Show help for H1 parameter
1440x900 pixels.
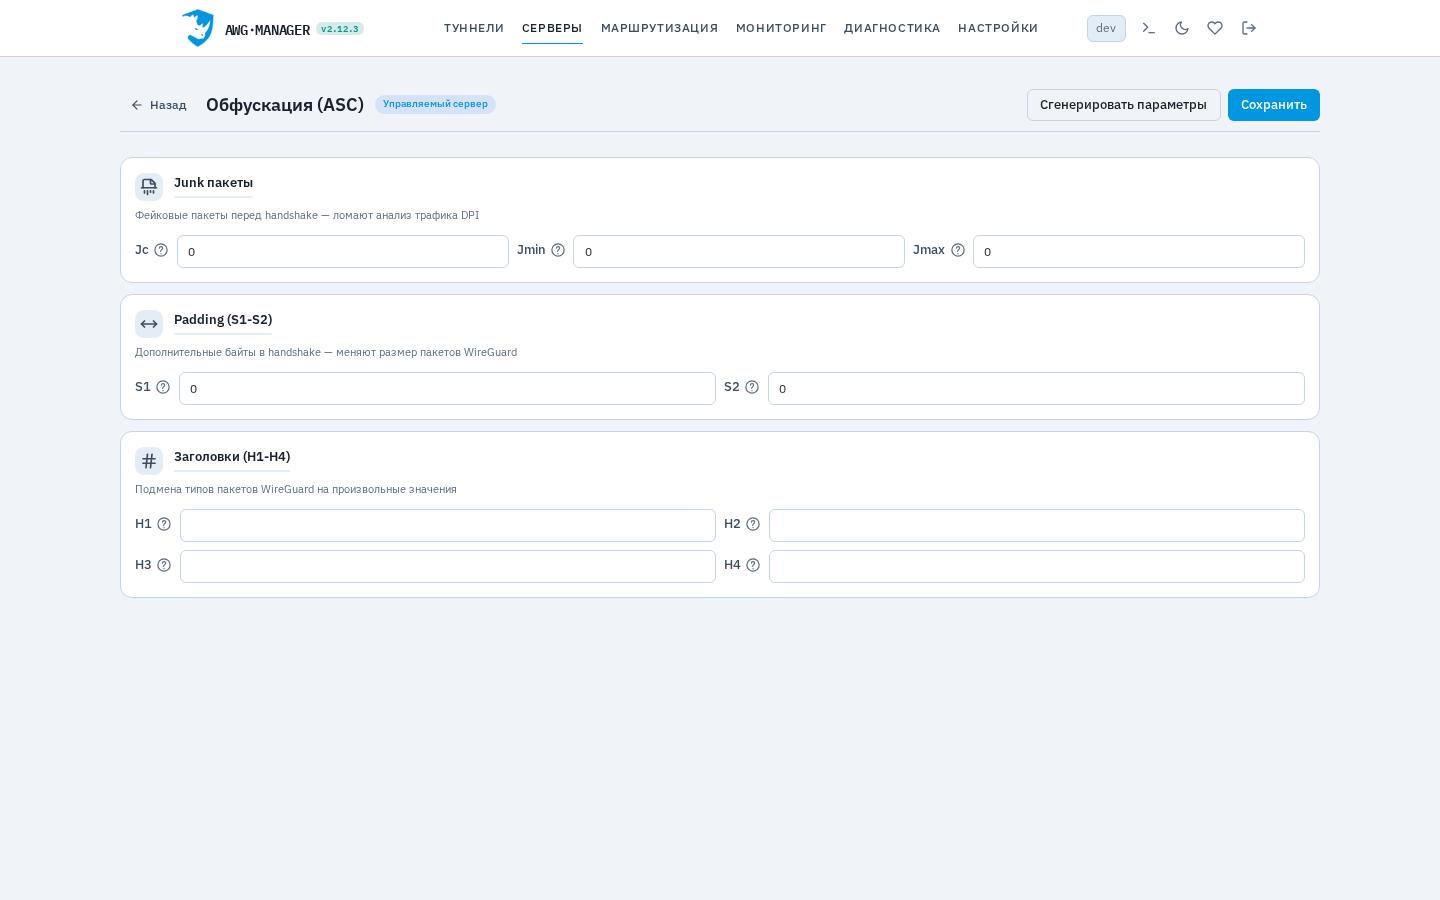click(164, 524)
